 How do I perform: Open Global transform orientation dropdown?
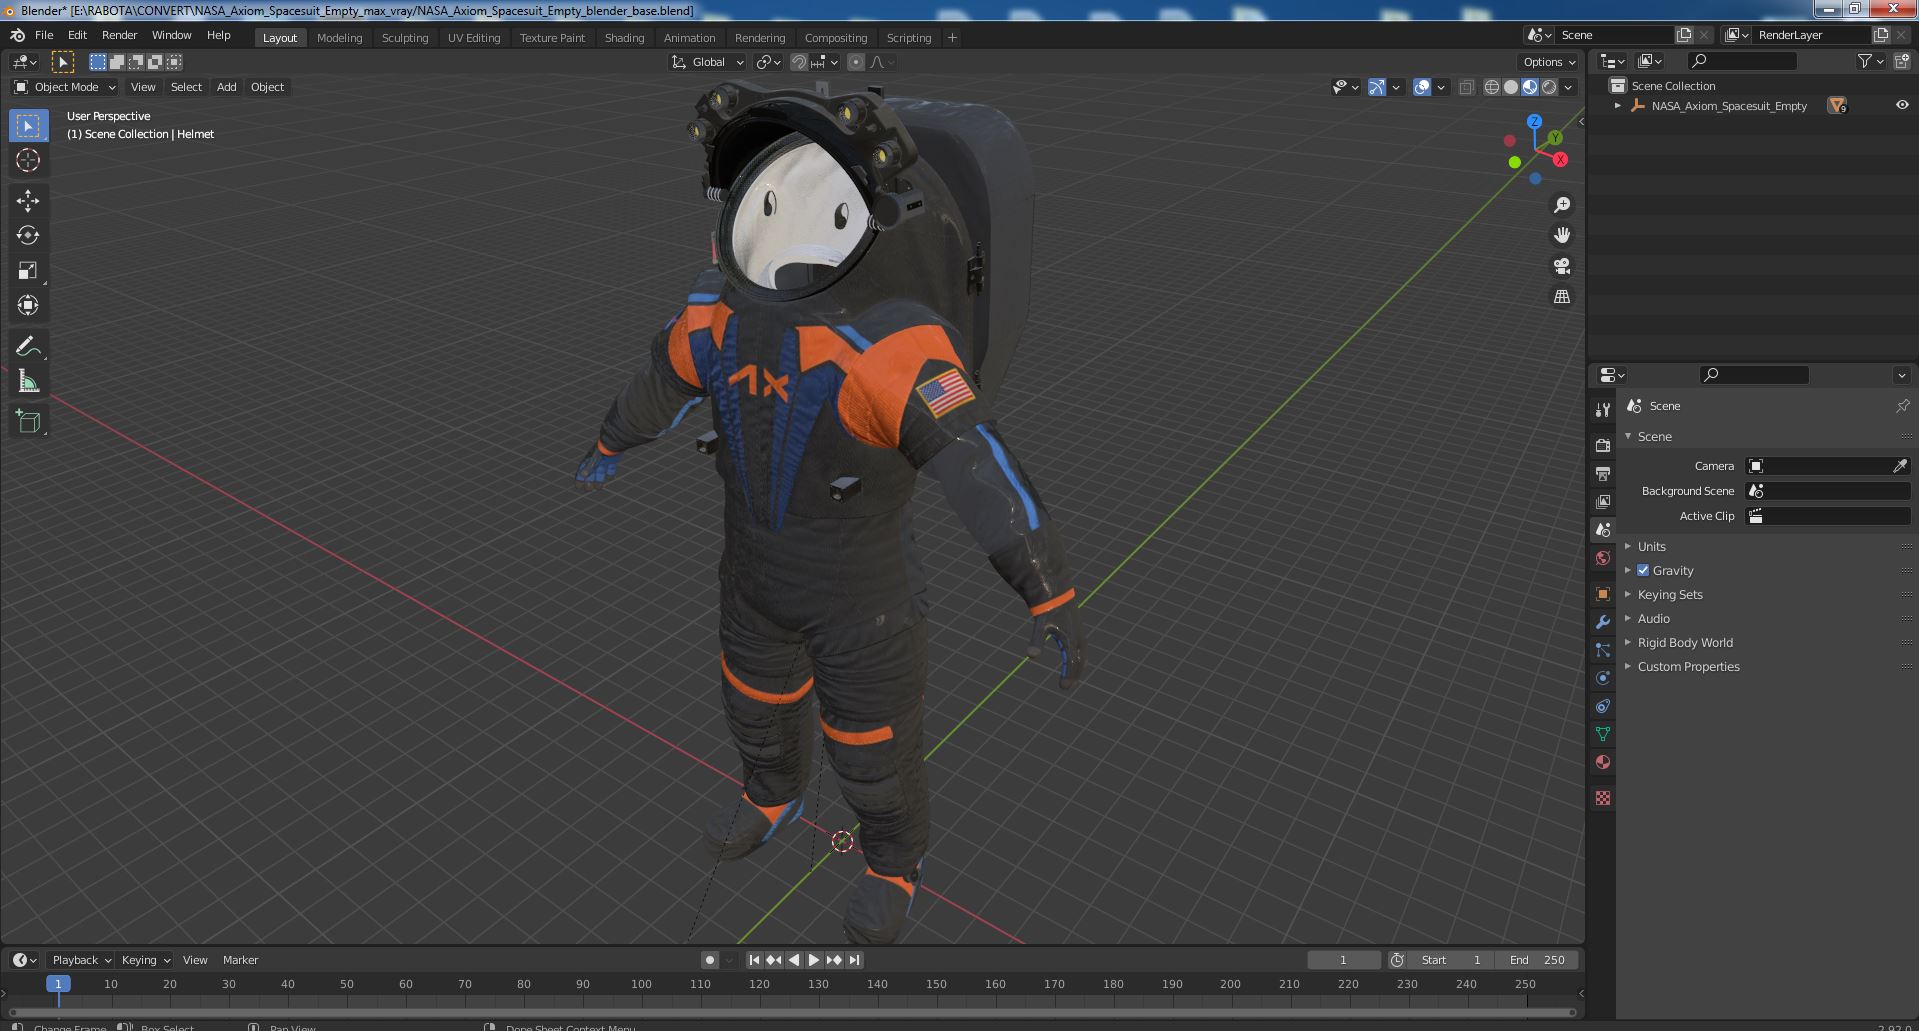[x=708, y=62]
